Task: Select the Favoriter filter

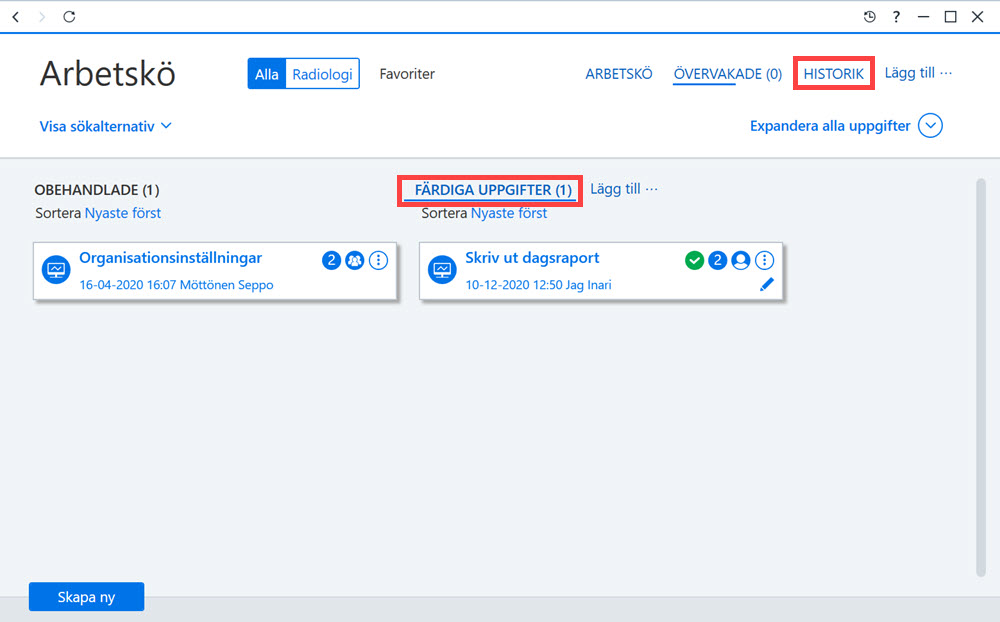Action: pos(407,74)
